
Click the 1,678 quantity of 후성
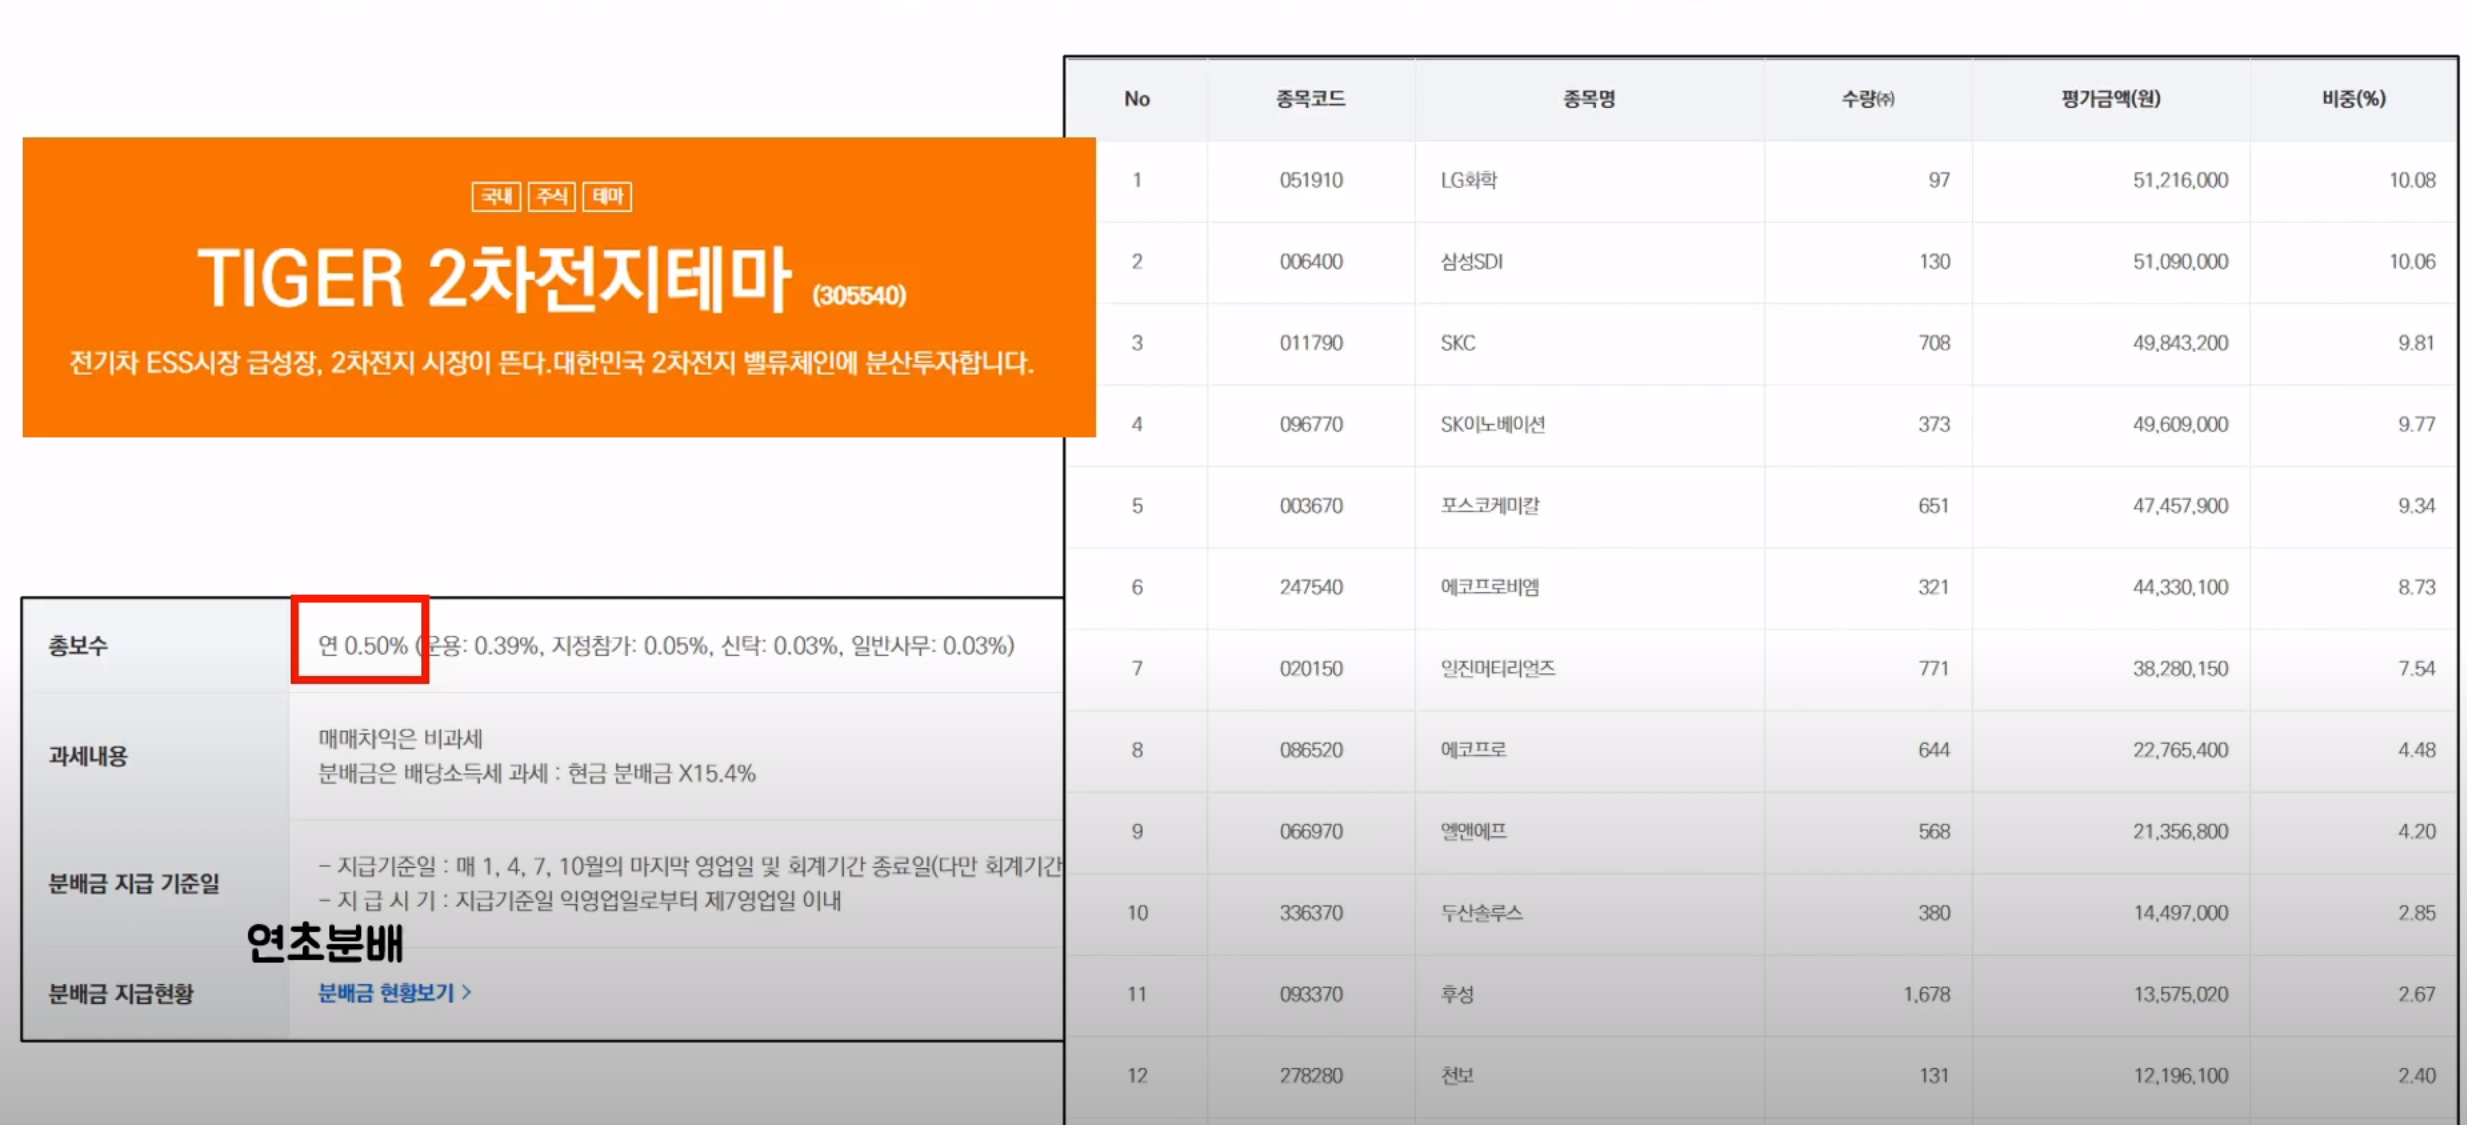1926,994
